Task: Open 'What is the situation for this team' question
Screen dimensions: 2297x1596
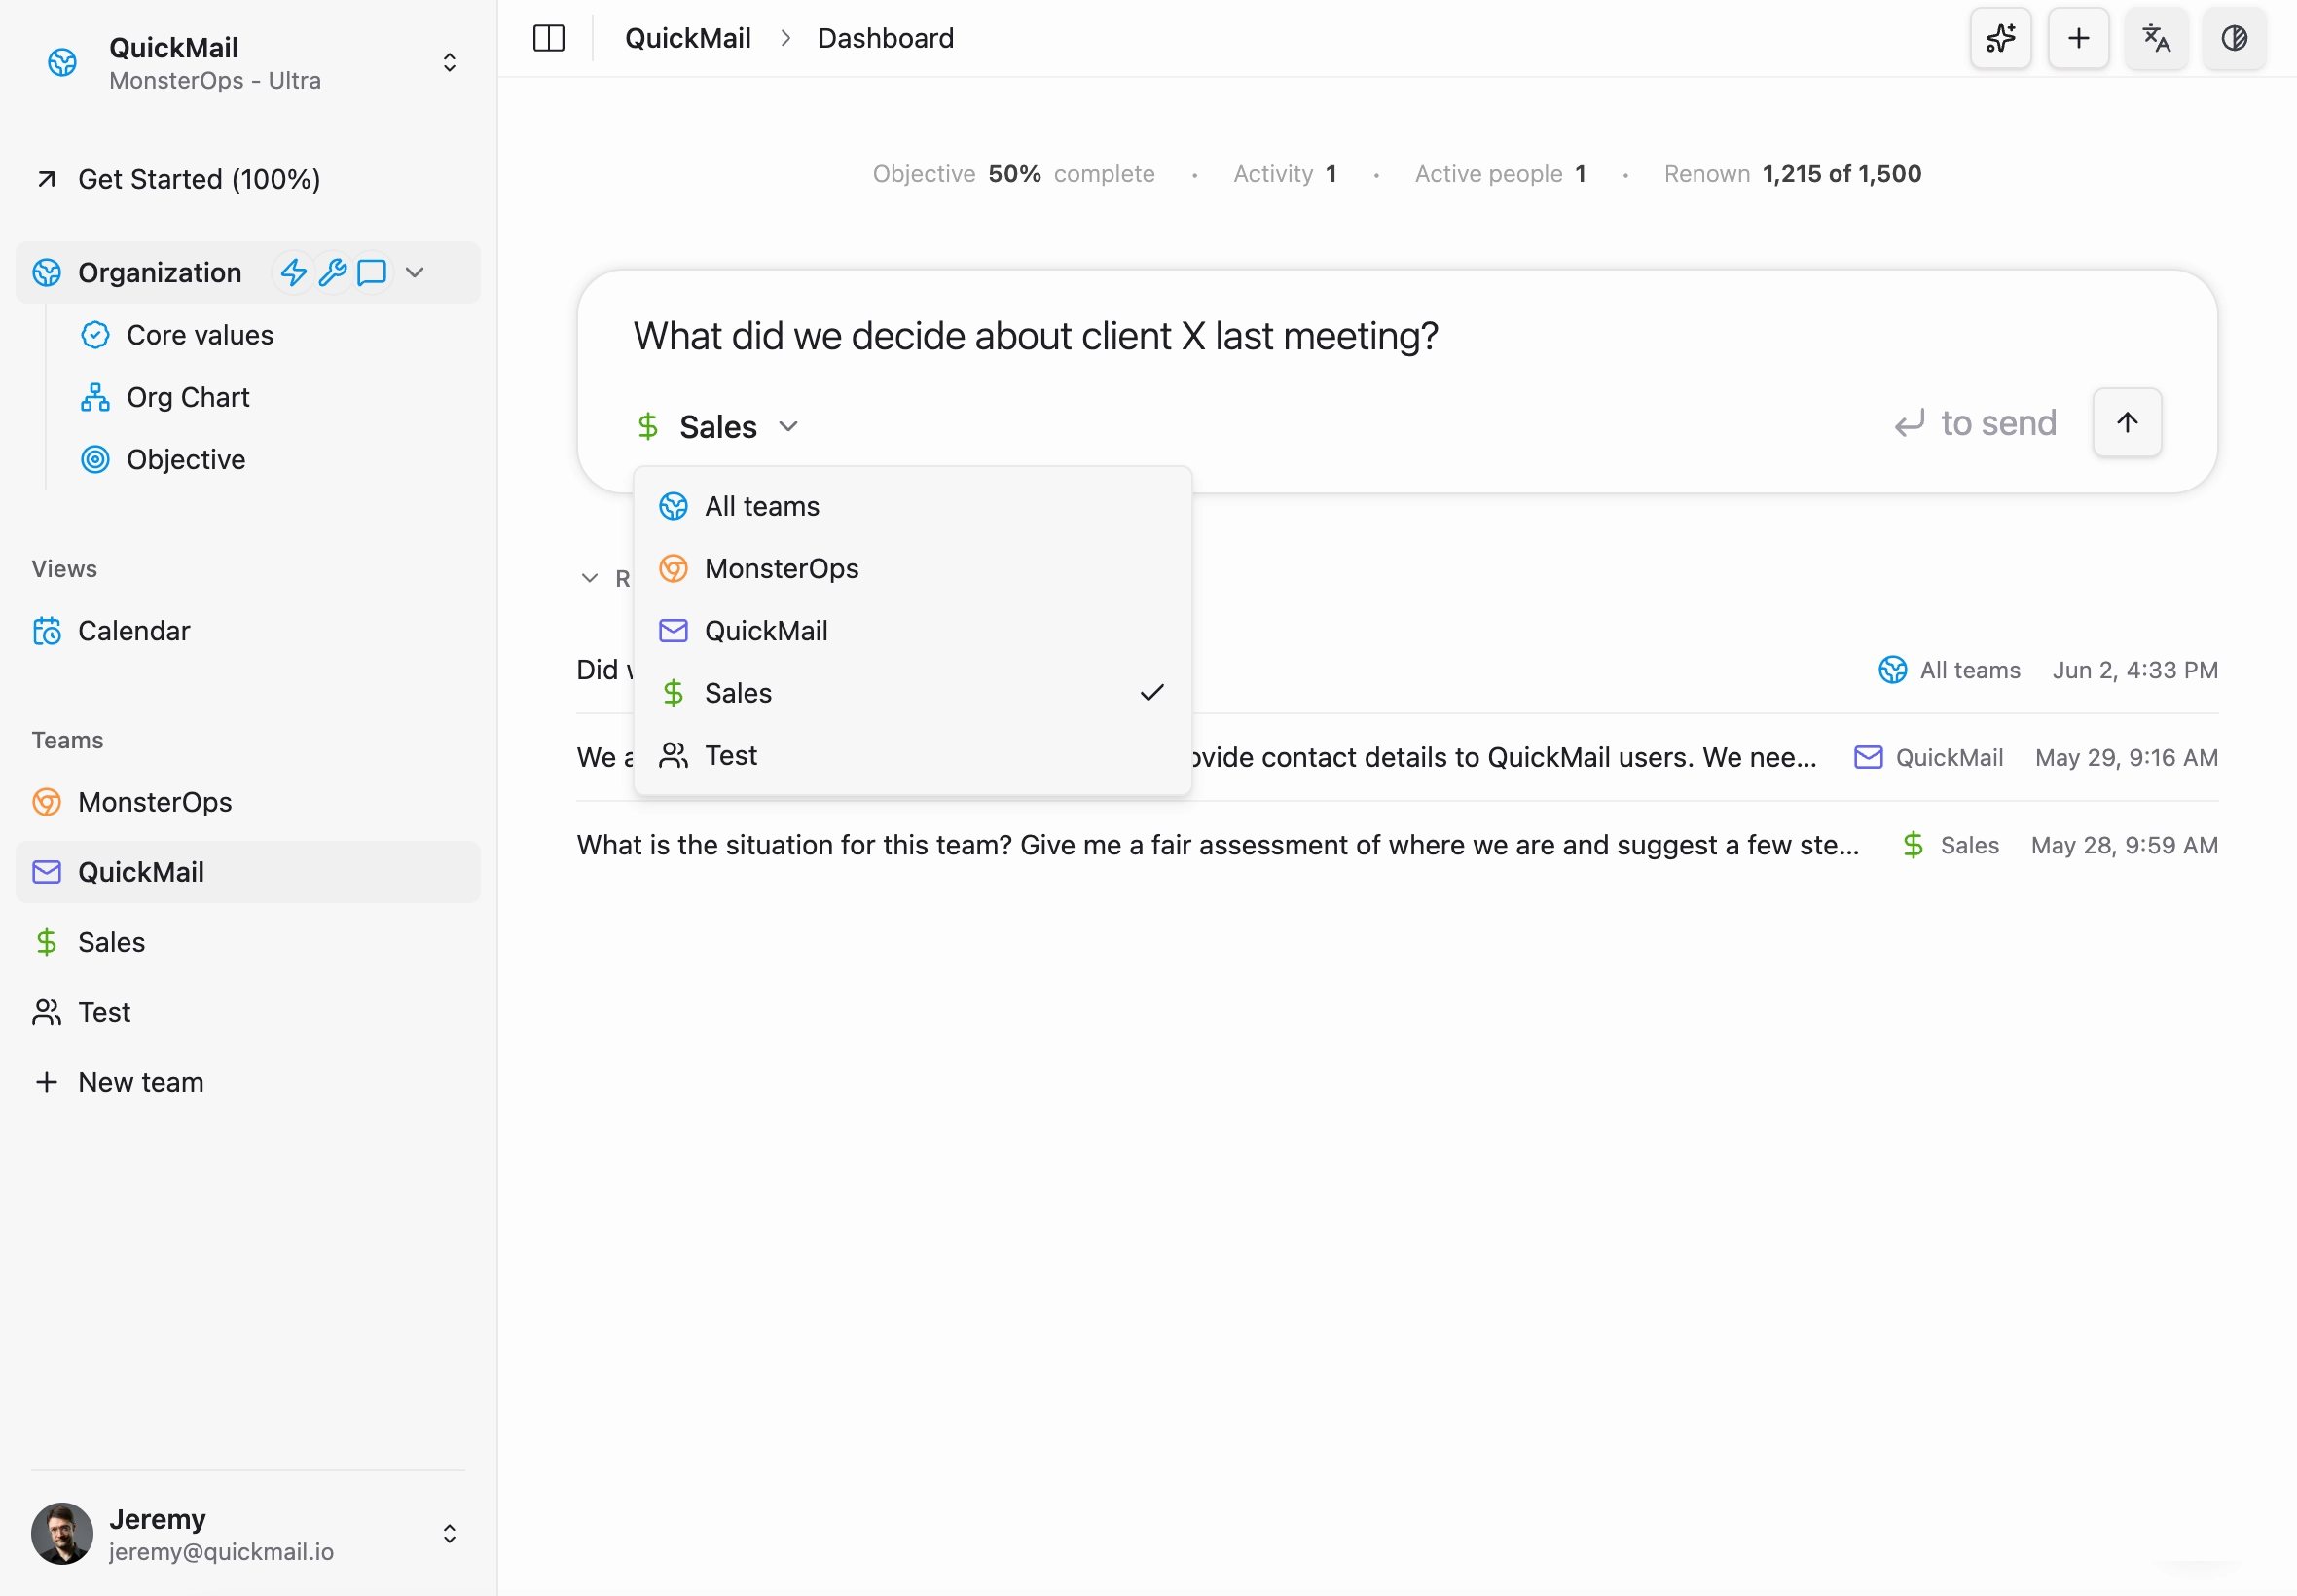Action: point(1397,845)
